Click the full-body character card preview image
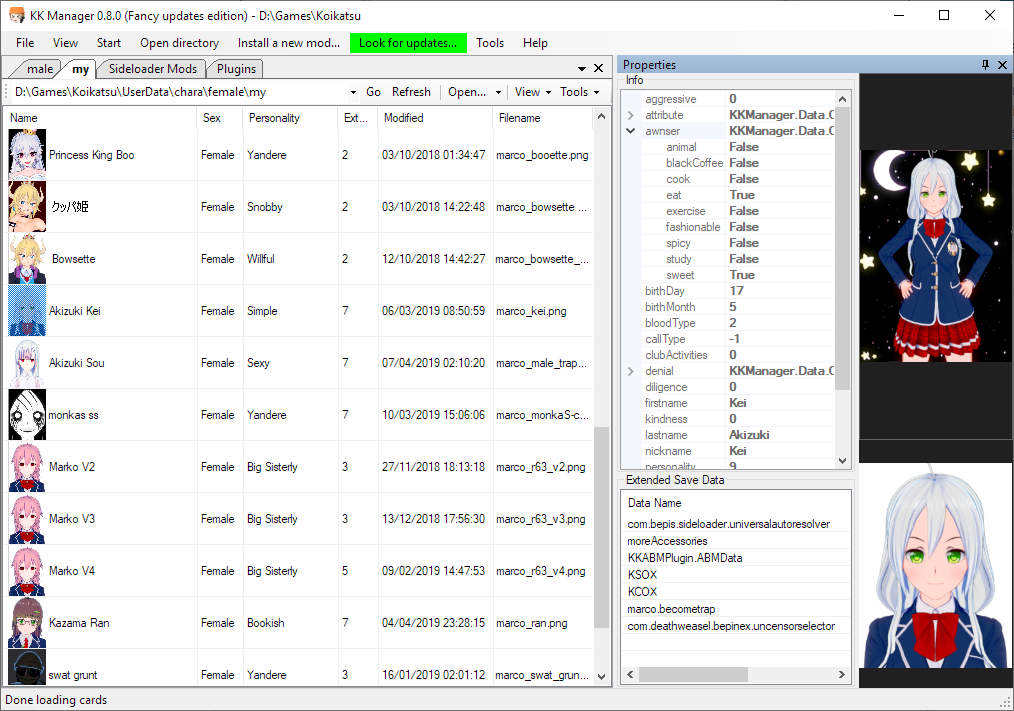The image size is (1014, 711). click(x=935, y=256)
